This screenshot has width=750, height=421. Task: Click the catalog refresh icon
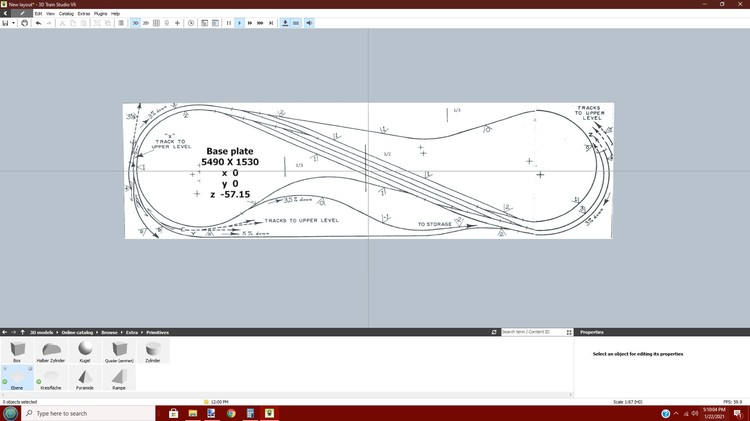(x=494, y=332)
